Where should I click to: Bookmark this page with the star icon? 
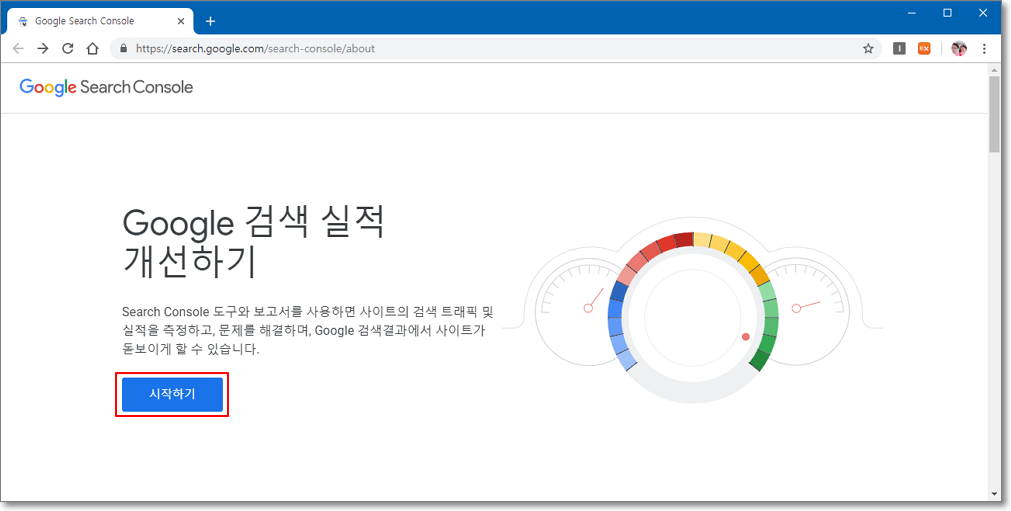(868, 48)
